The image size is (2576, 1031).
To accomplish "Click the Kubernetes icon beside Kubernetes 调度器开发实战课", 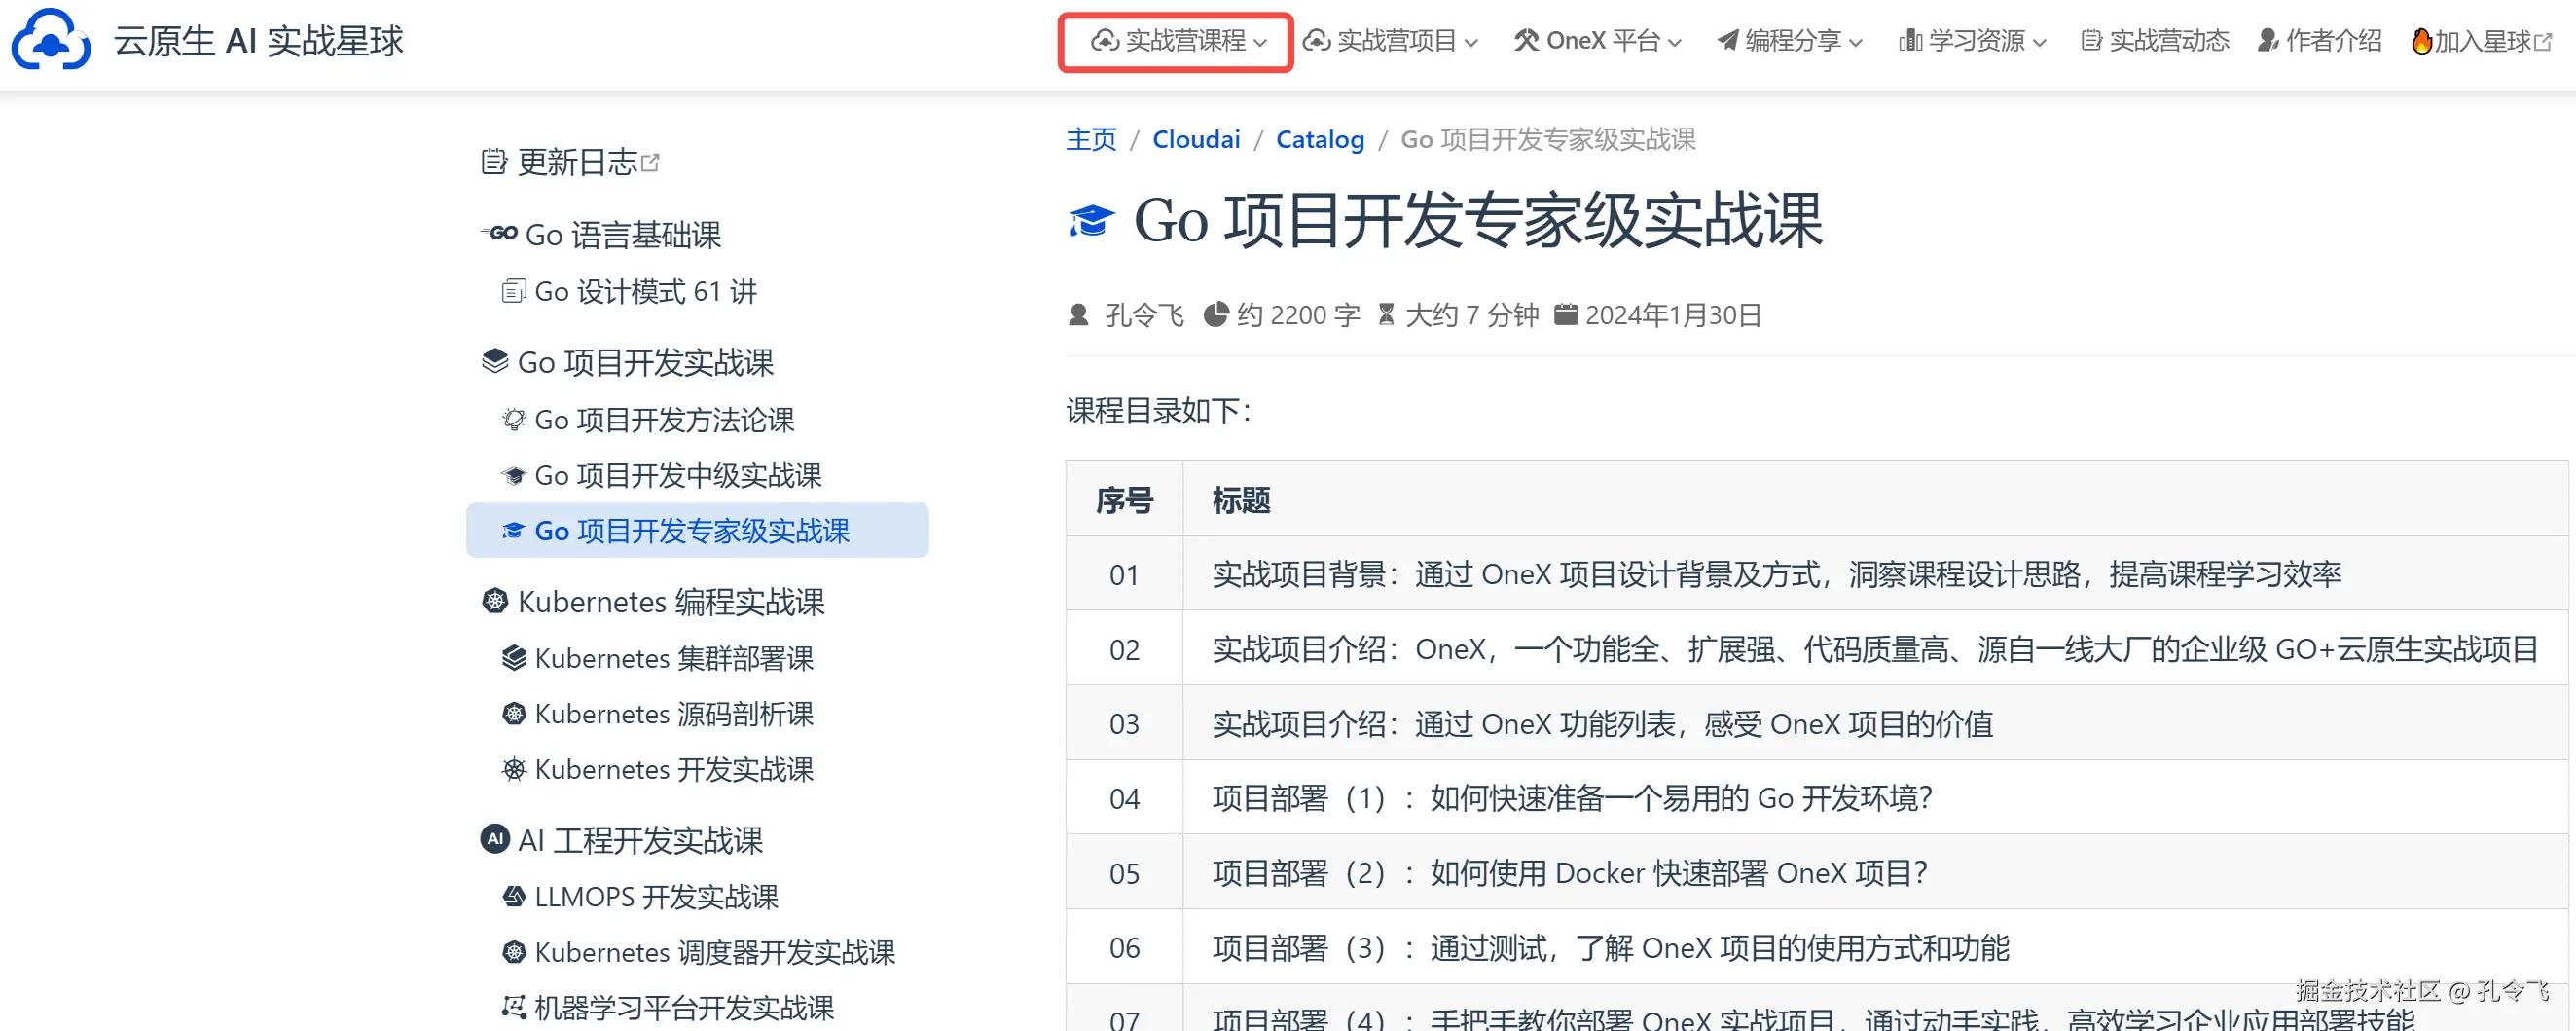I will [x=513, y=952].
